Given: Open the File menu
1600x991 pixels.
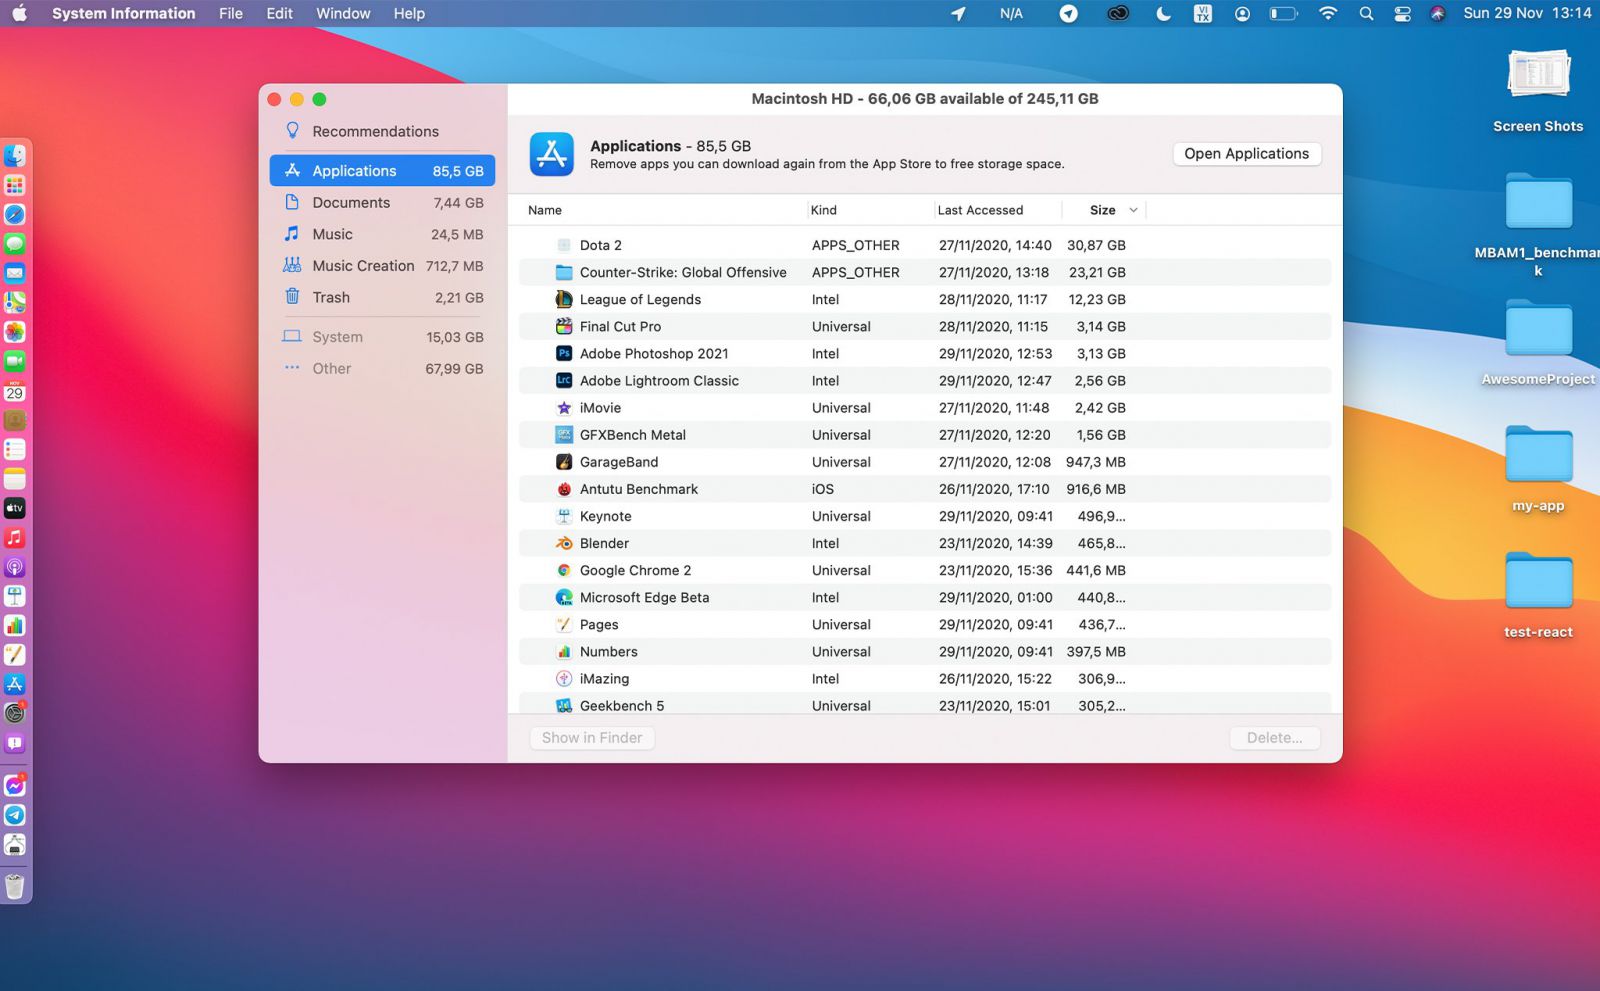Looking at the screenshot, I should (231, 13).
